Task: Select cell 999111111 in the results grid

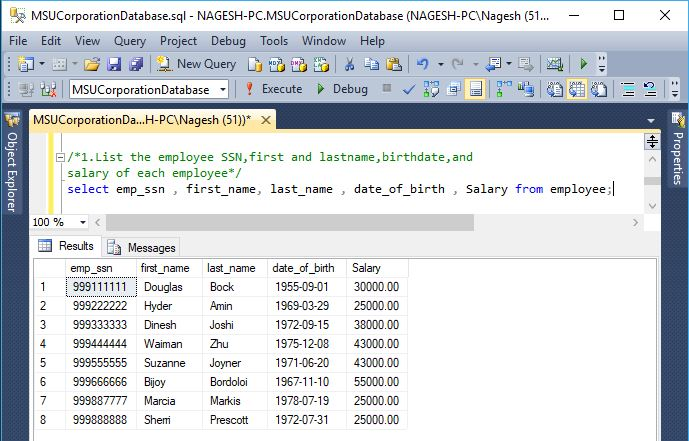Action: coord(101,287)
